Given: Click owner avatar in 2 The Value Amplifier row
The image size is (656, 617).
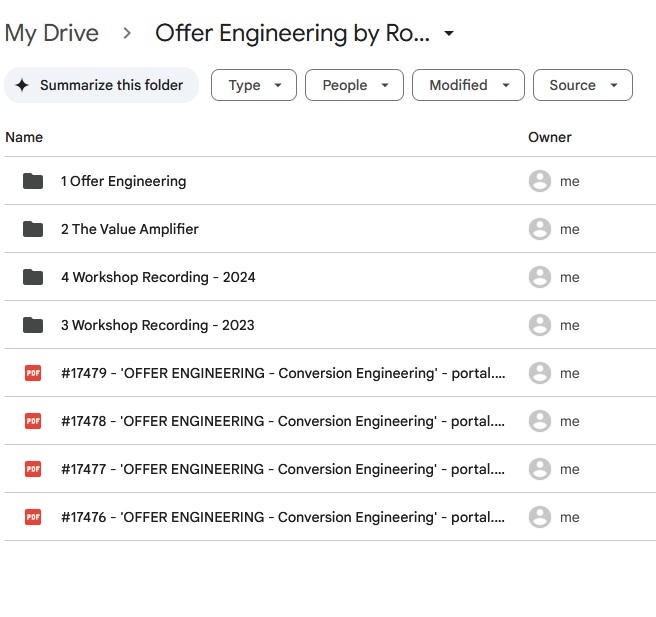Looking at the screenshot, I should pyautogui.click(x=540, y=229).
